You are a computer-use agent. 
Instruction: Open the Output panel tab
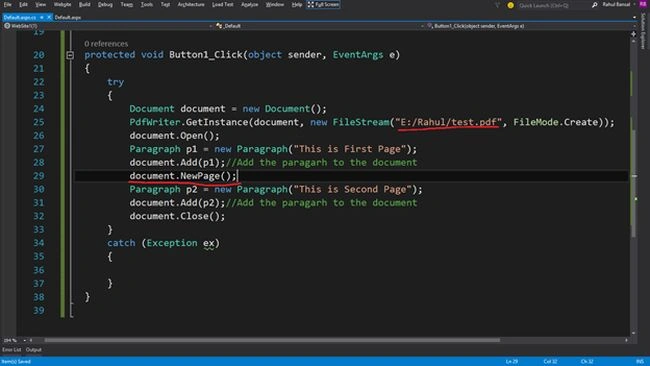click(x=34, y=350)
